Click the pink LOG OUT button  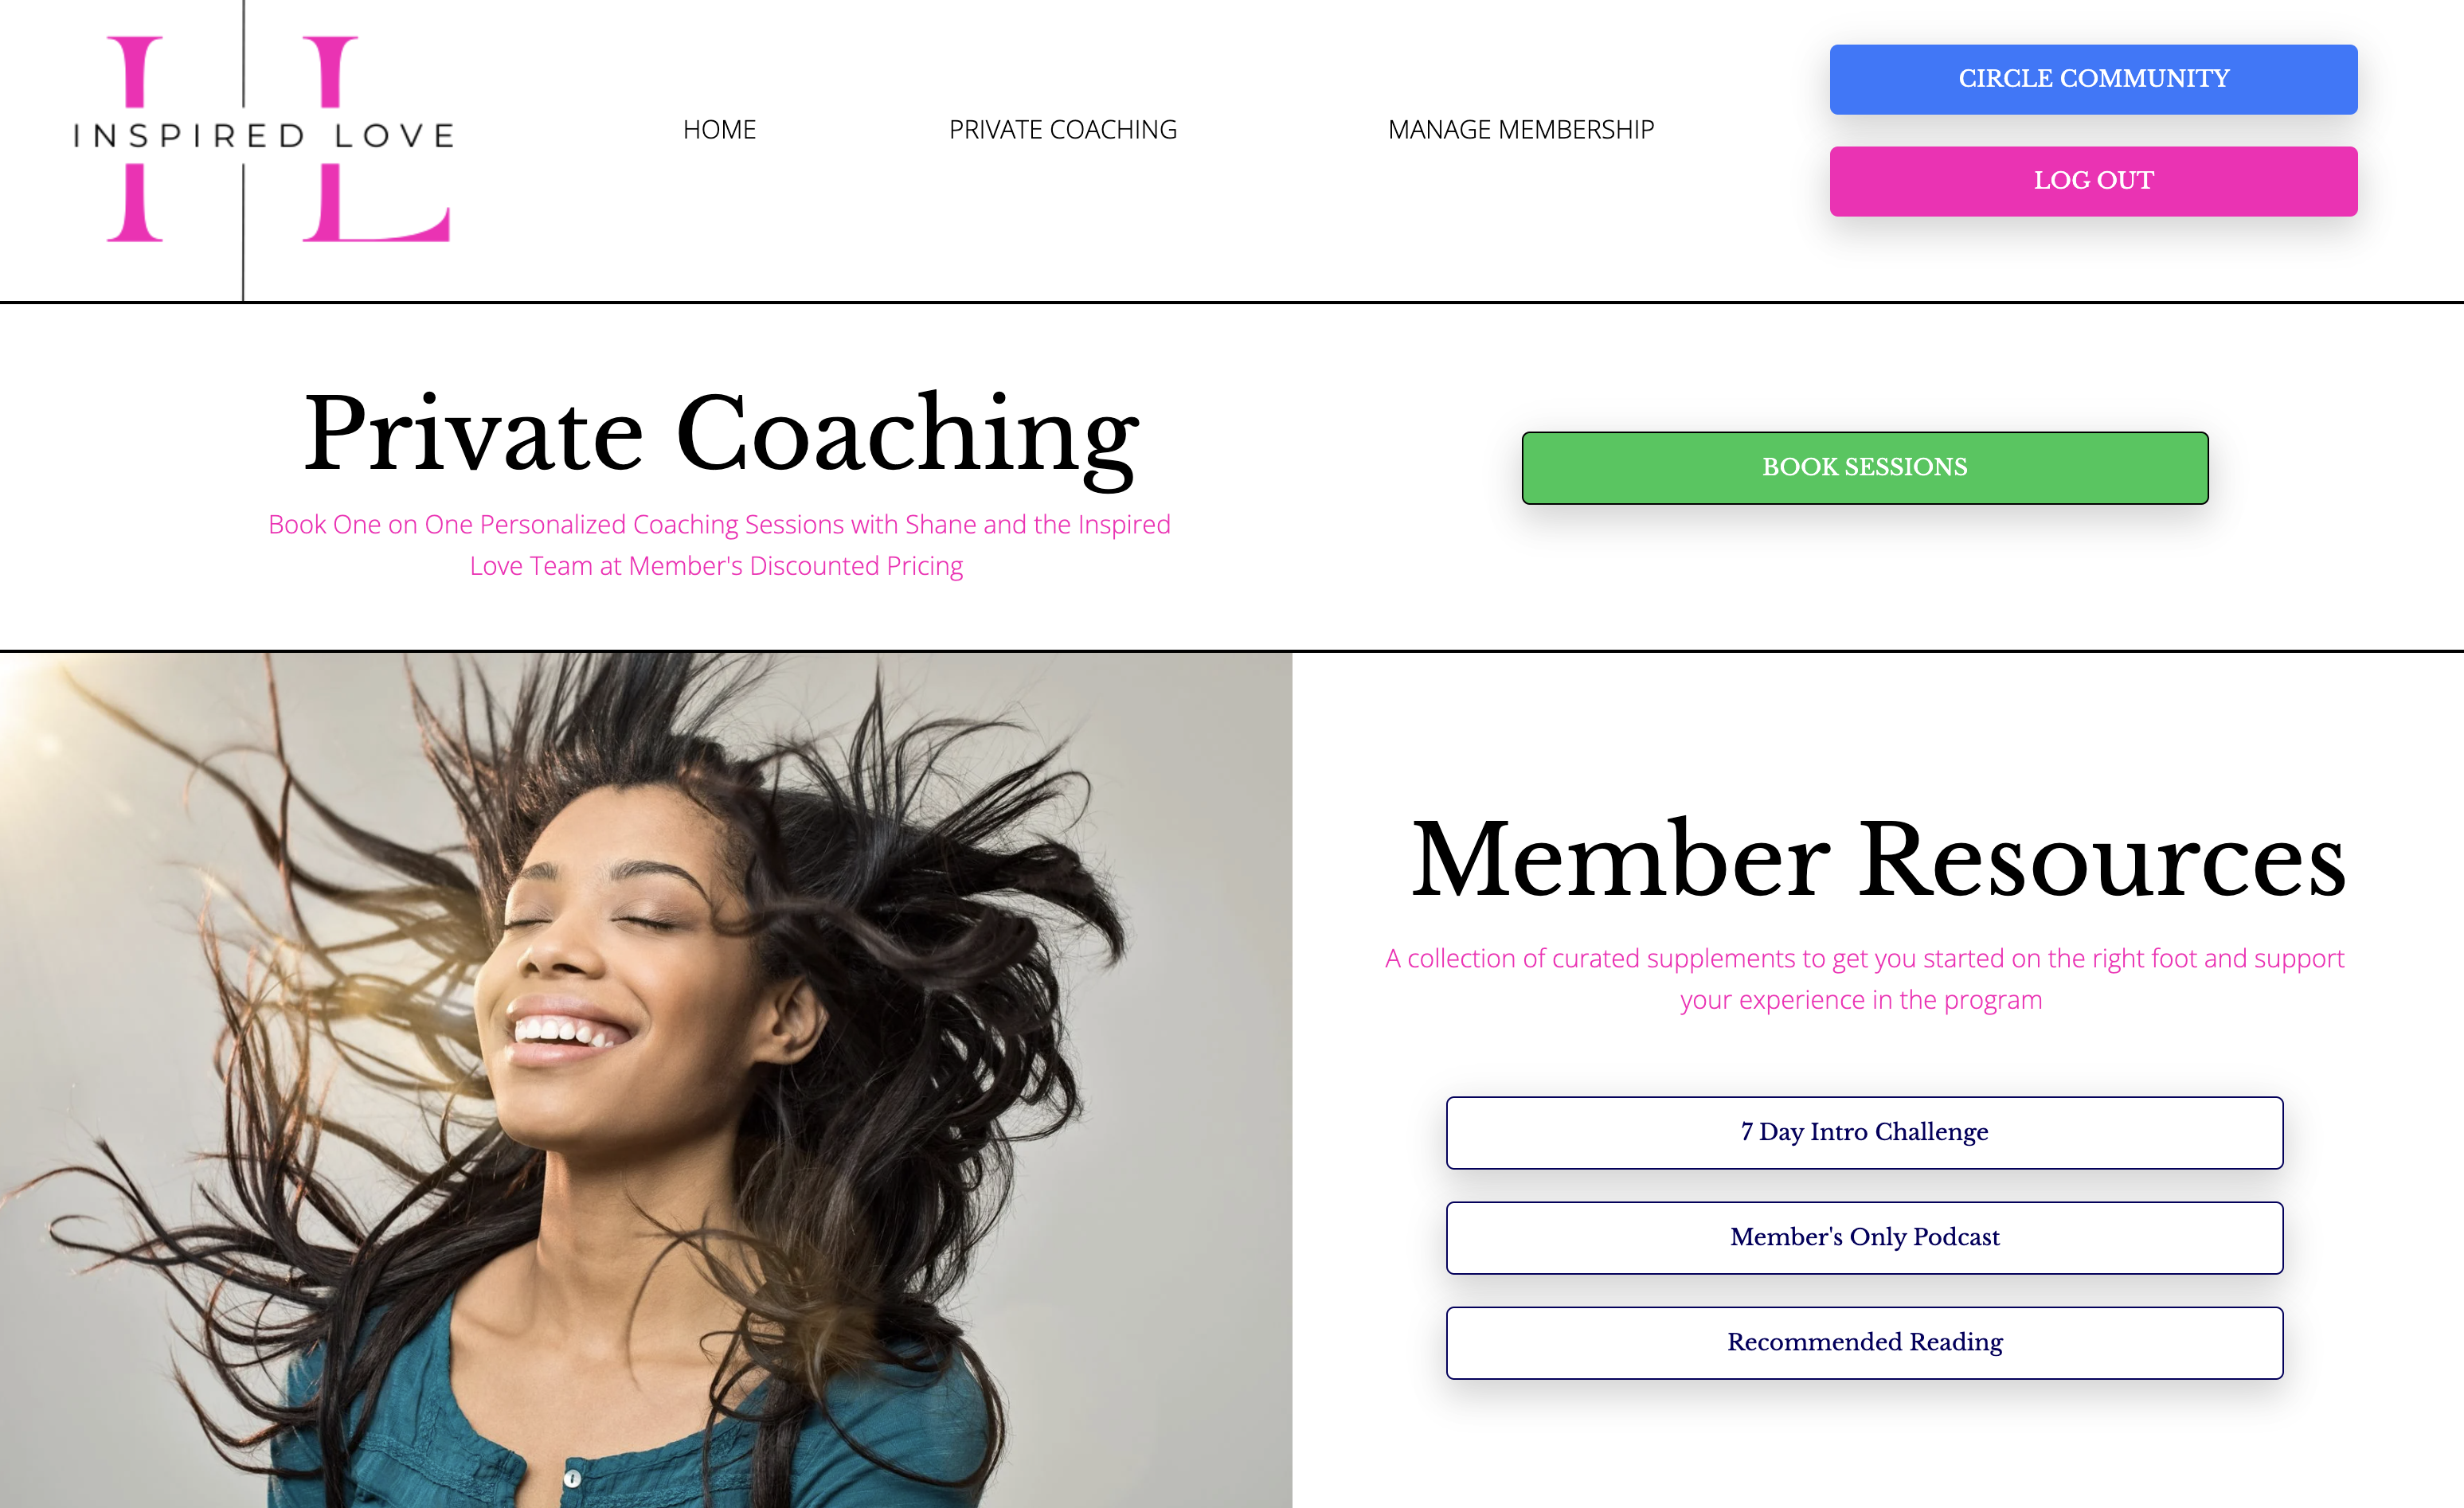2093,181
